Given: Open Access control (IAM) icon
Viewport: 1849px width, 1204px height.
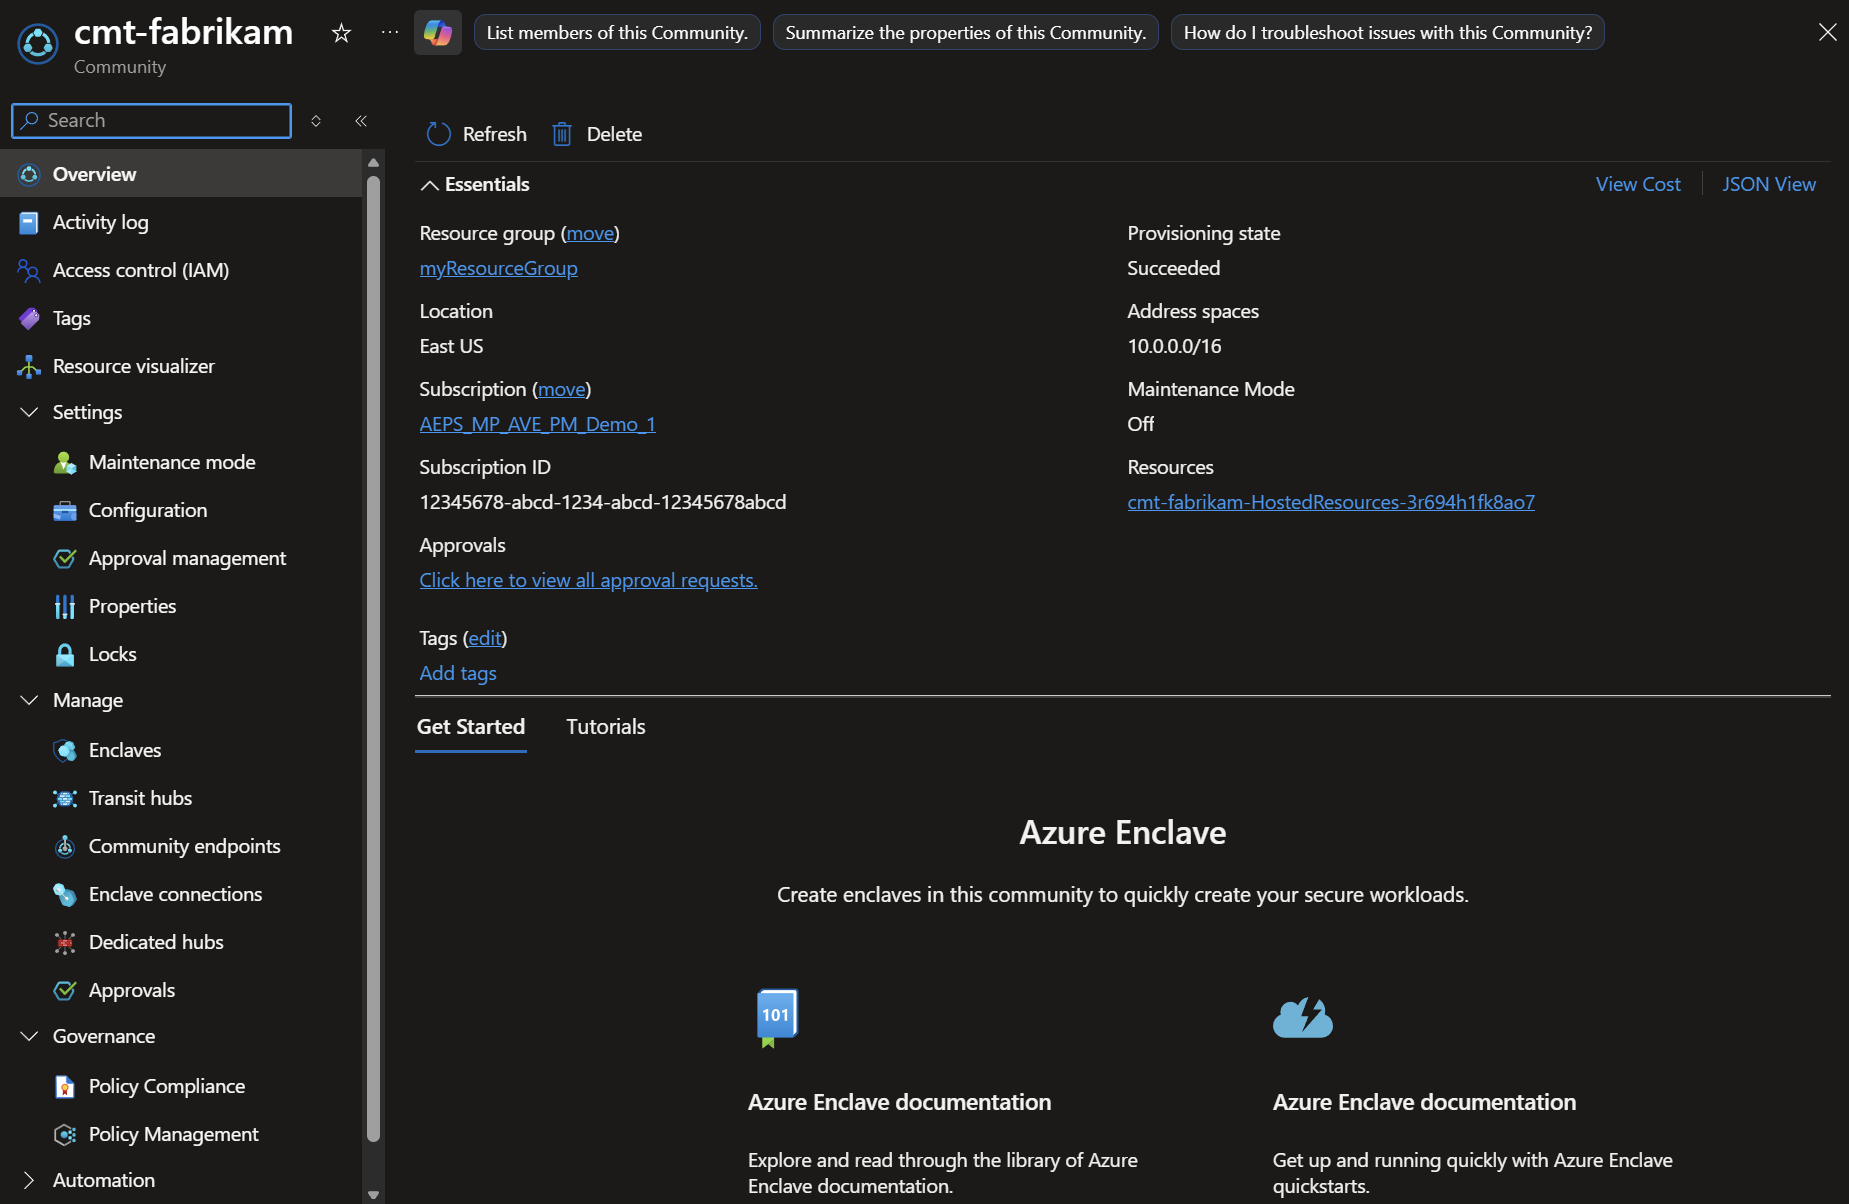Looking at the screenshot, I should tap(29, 270).
